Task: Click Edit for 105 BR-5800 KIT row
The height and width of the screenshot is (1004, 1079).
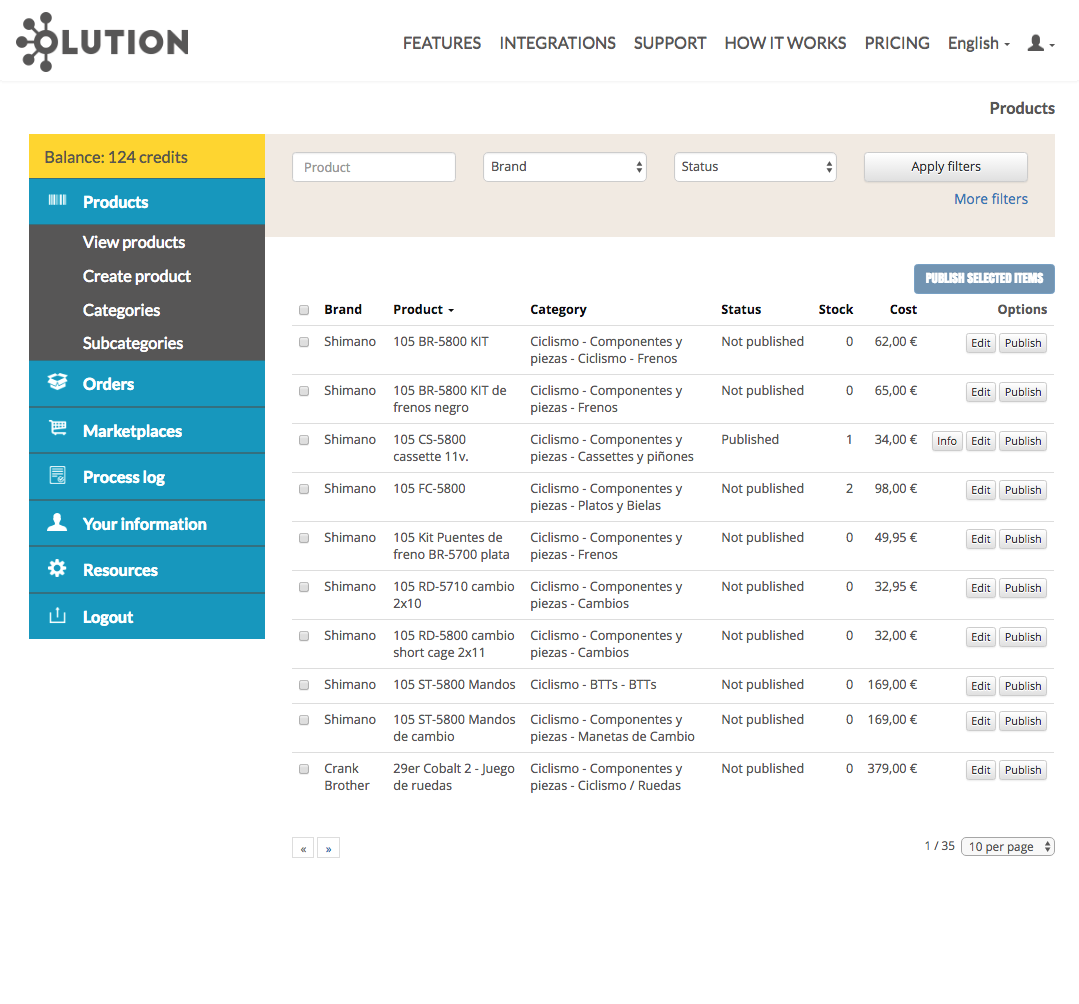Action: tap(981, 343)
